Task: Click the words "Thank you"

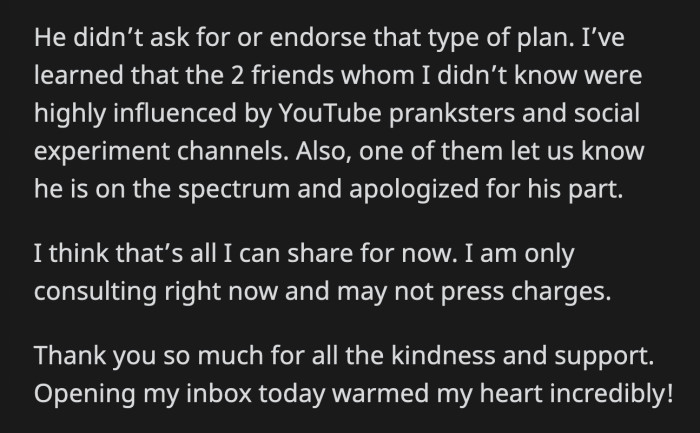Action: click(x=95, y=356)
